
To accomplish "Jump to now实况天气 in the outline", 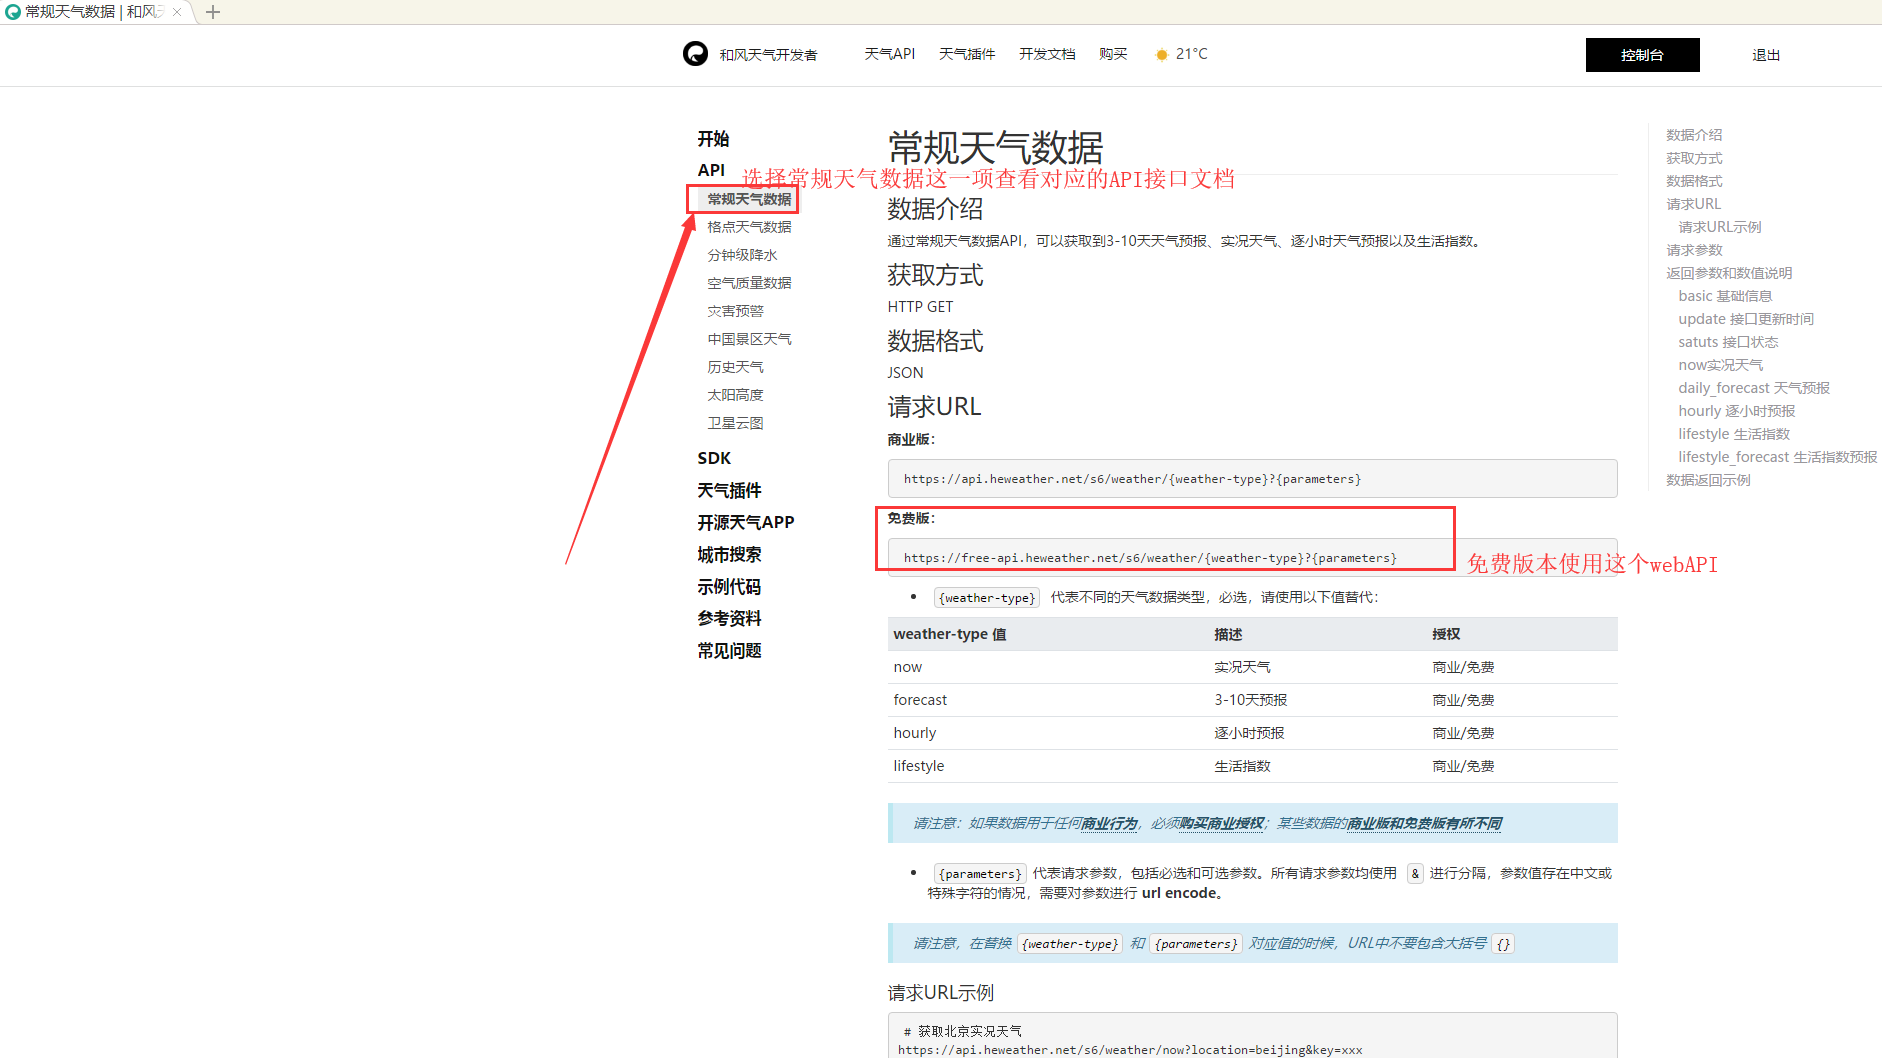I will [1720, 365].
